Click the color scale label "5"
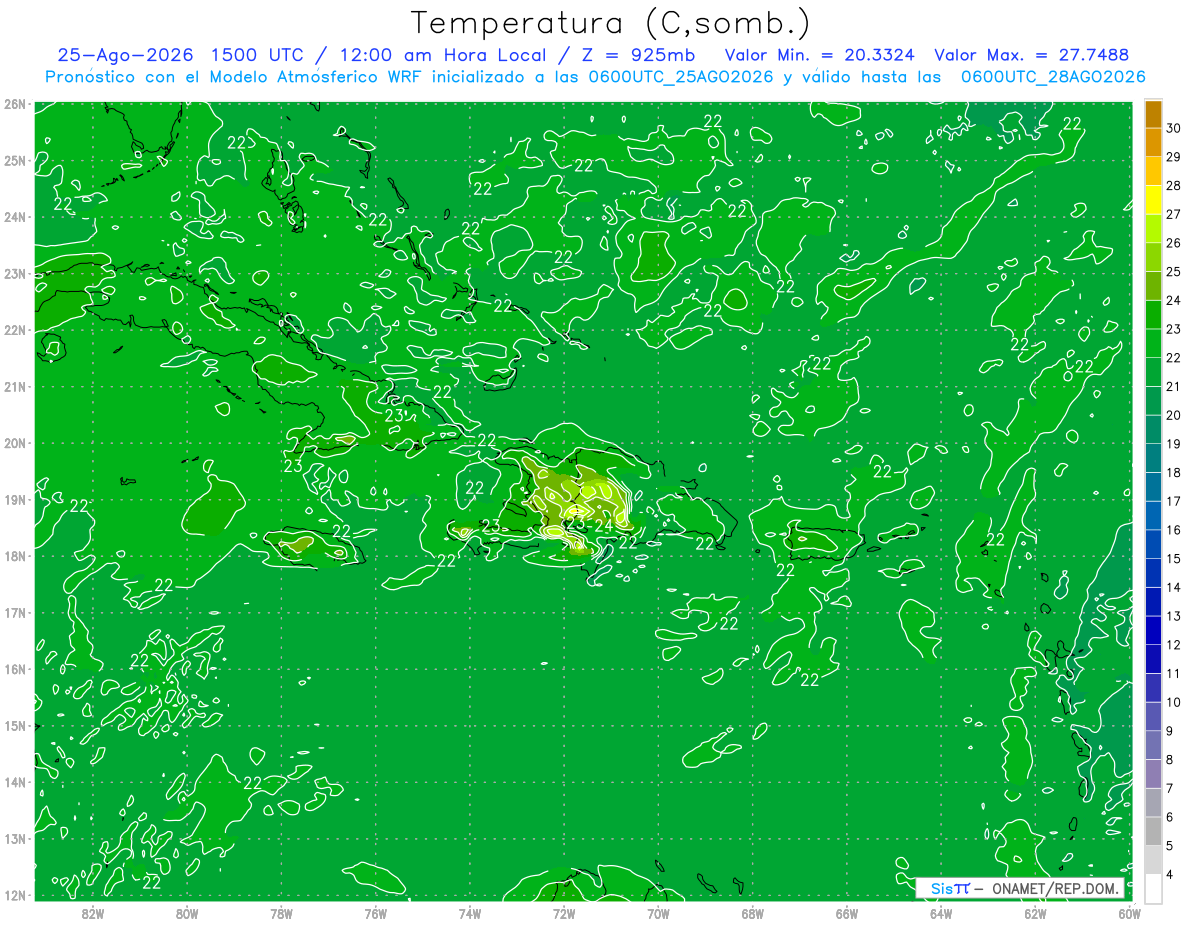The image size is (1200, 927). [1170, 846]
